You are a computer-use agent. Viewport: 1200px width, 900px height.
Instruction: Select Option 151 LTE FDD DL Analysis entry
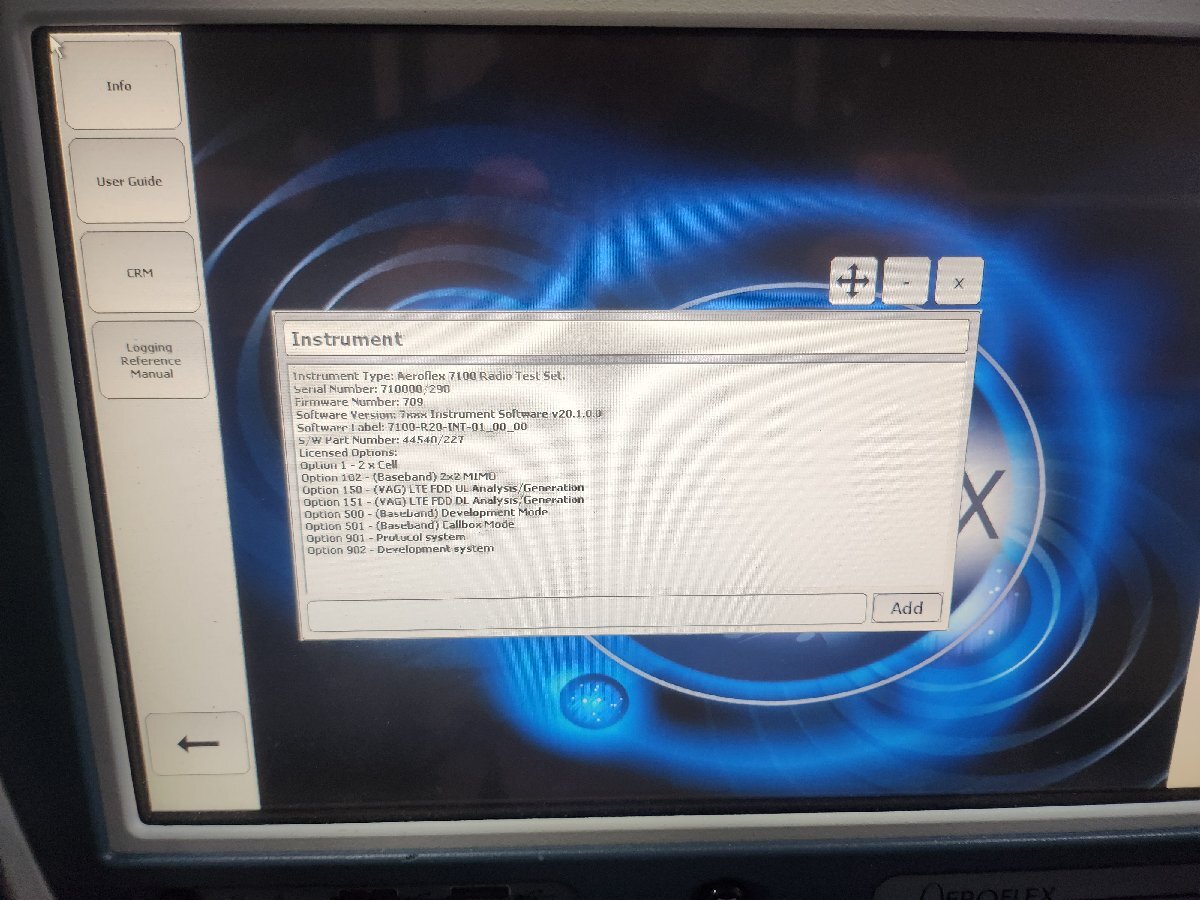(x=443, y=499)
